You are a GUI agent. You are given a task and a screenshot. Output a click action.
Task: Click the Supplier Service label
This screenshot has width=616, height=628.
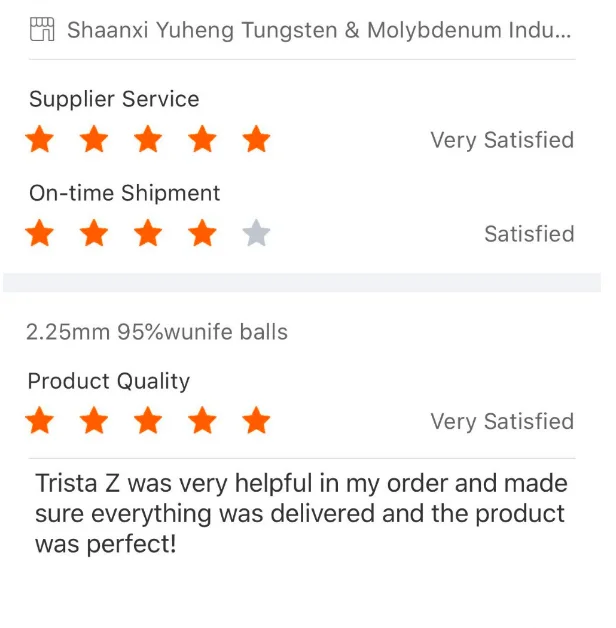114,99
